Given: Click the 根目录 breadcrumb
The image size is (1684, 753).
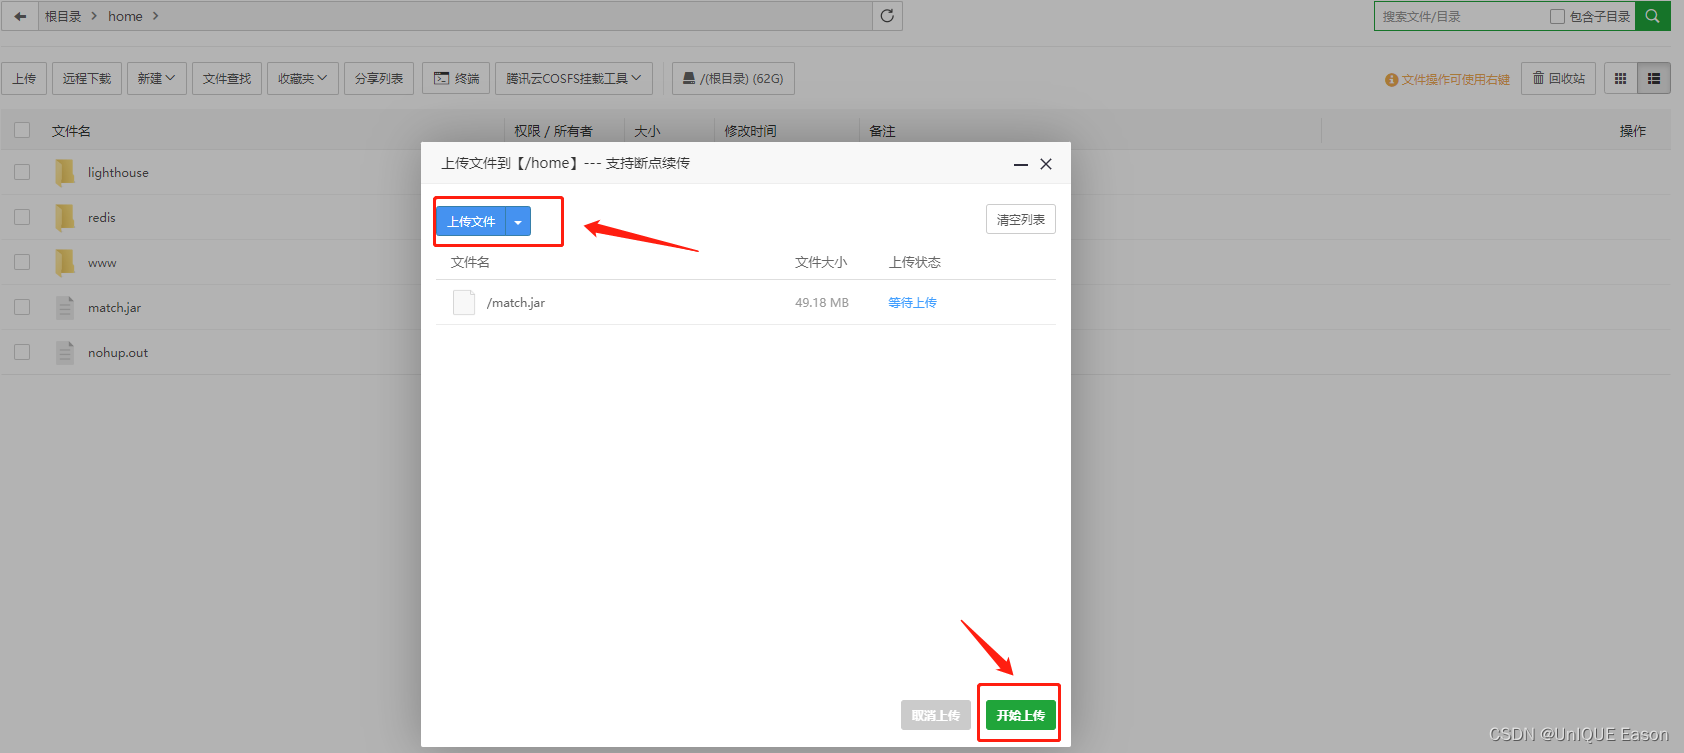Looking at the screenshot, I should tap(63, 16).
